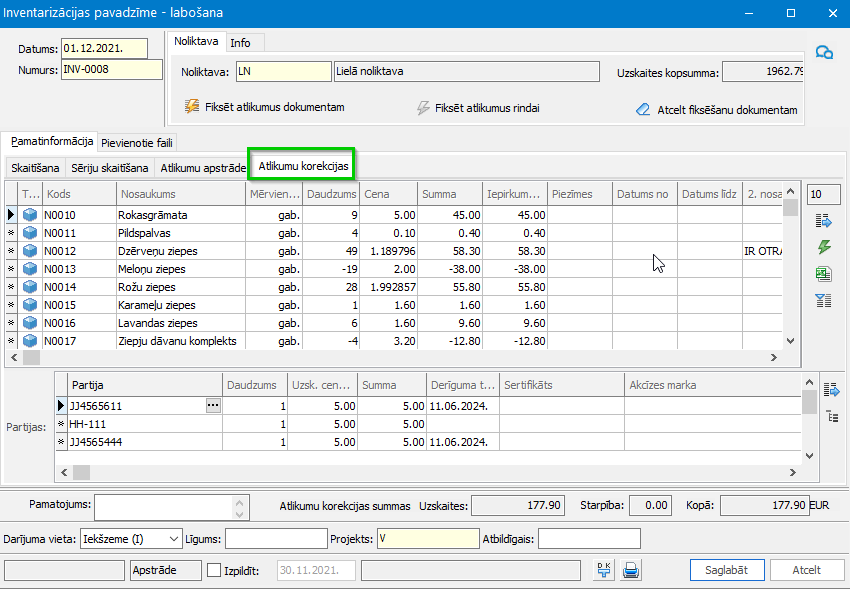This screenshot has width=850, height=589.
Task: Click the tree structure icon beside Partijas grid
Action: (831, 416)
